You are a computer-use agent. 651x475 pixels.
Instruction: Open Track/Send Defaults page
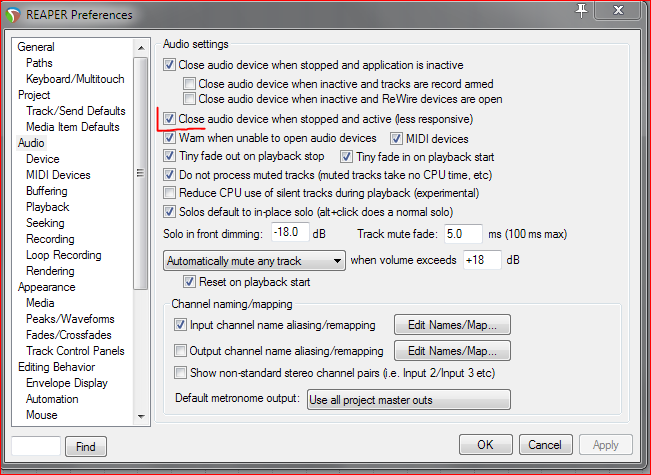76,111
